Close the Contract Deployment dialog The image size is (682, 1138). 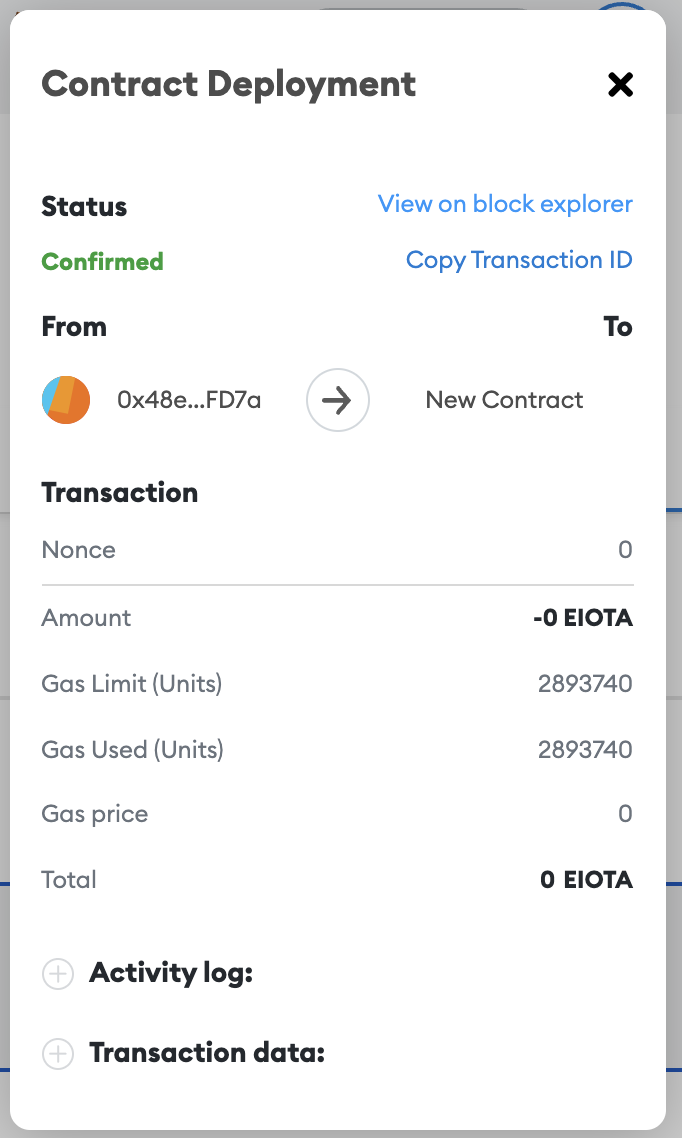pyautogui.click(x=620, y=85)
